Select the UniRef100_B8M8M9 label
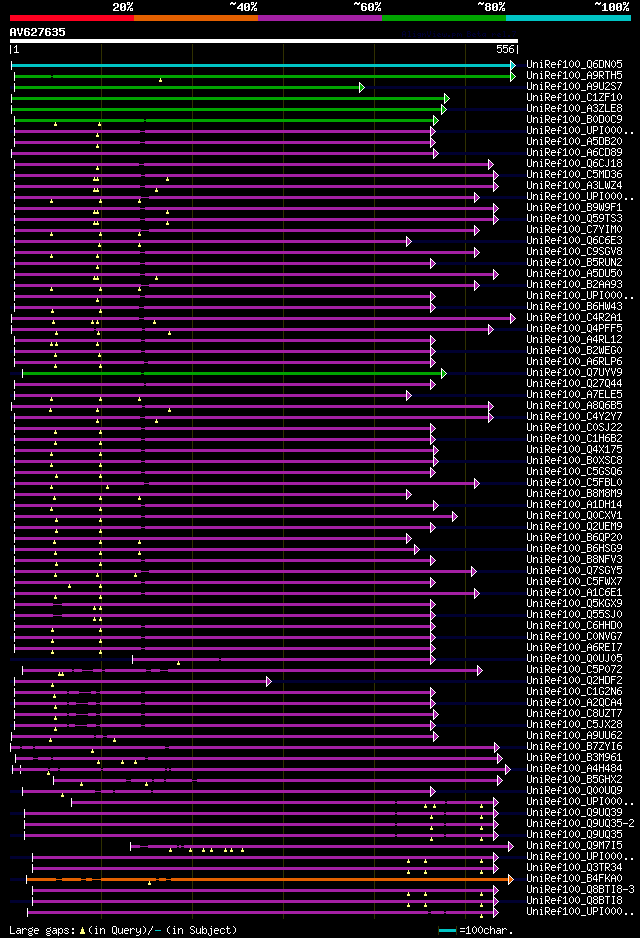 pyautogui.click(x=574, y=494)
